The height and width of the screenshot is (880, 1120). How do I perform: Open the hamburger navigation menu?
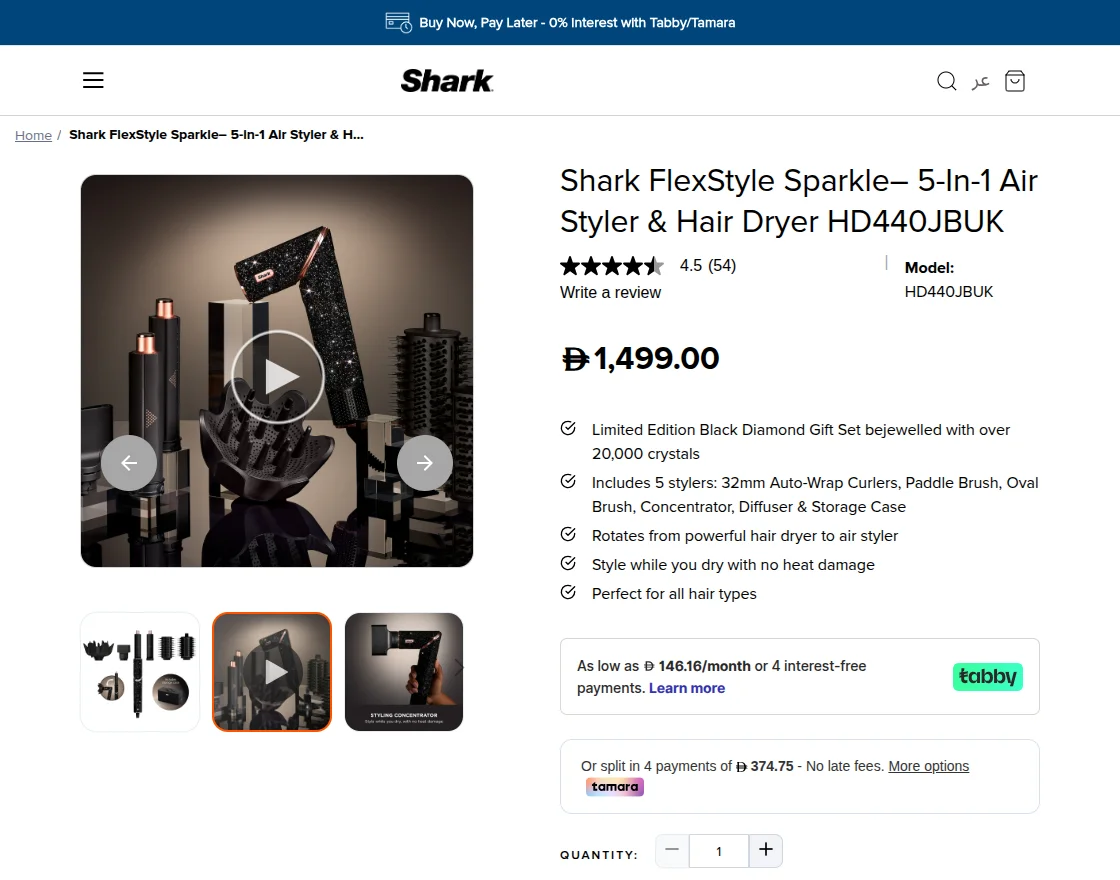click(x=93, y=80)
